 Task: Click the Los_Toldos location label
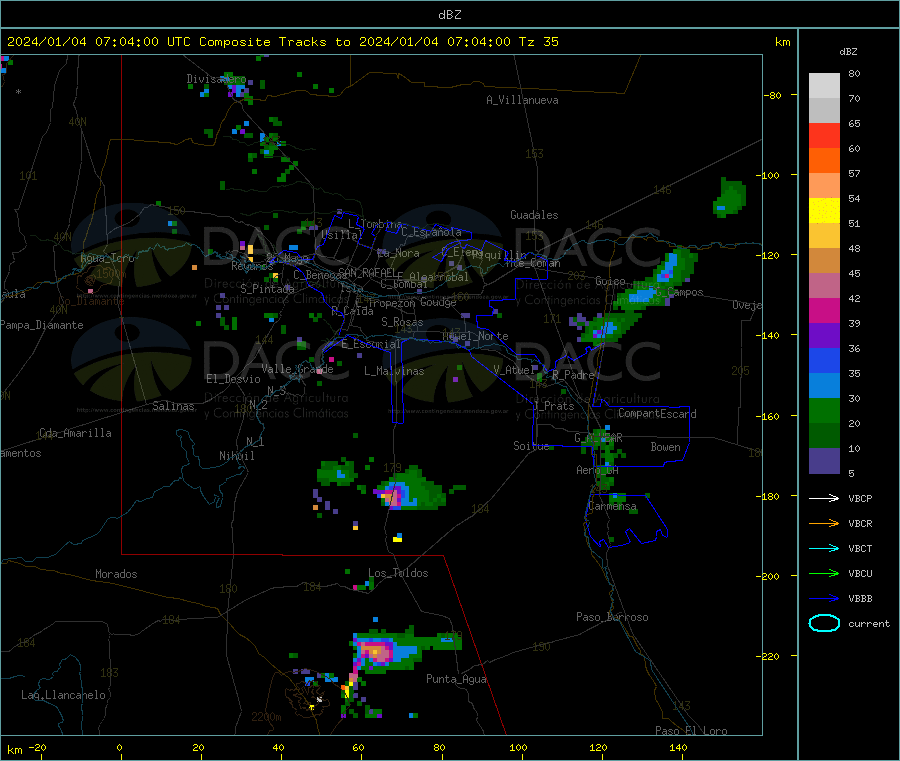pyautogui.click(x=398, y=573)
